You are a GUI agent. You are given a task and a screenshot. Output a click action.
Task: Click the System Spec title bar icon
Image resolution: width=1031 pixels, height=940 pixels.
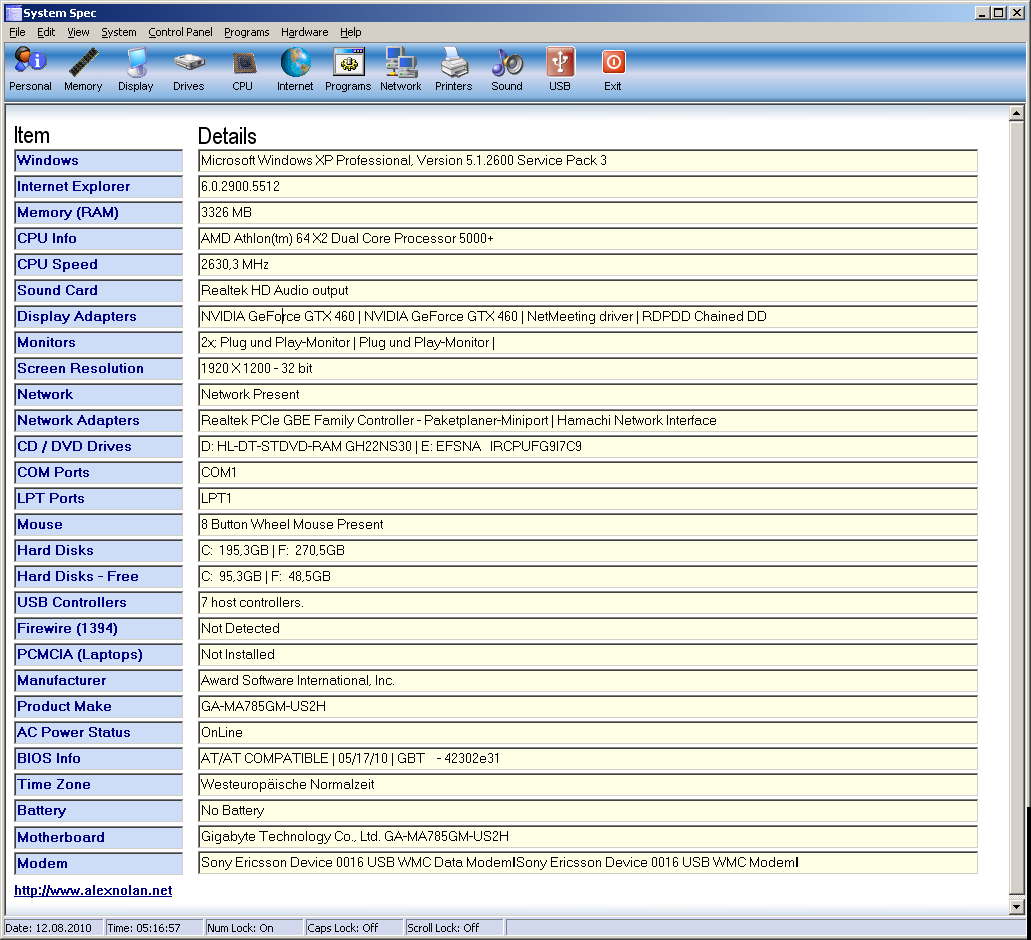click(x=13, y=12)
